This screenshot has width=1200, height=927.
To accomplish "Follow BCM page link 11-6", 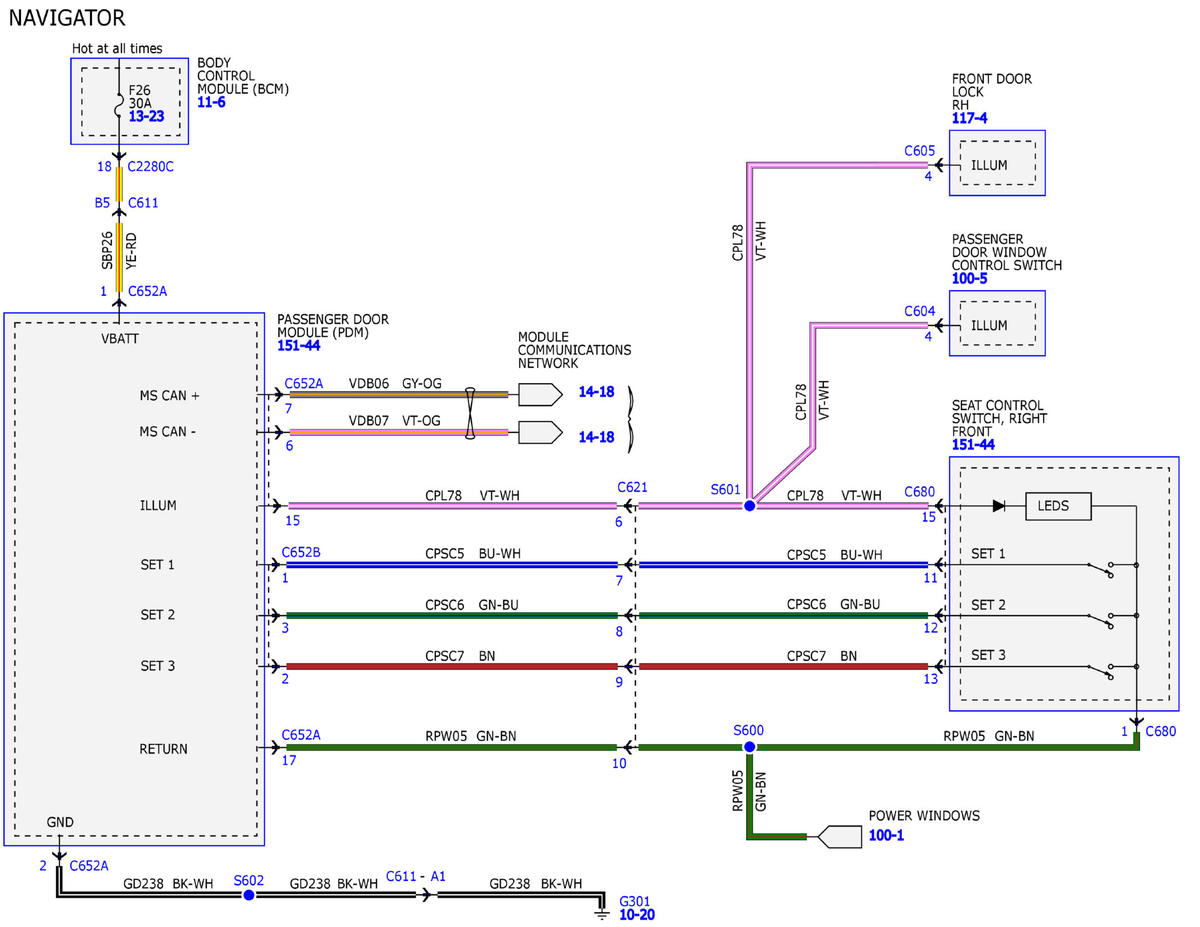I will coord(214,102).
